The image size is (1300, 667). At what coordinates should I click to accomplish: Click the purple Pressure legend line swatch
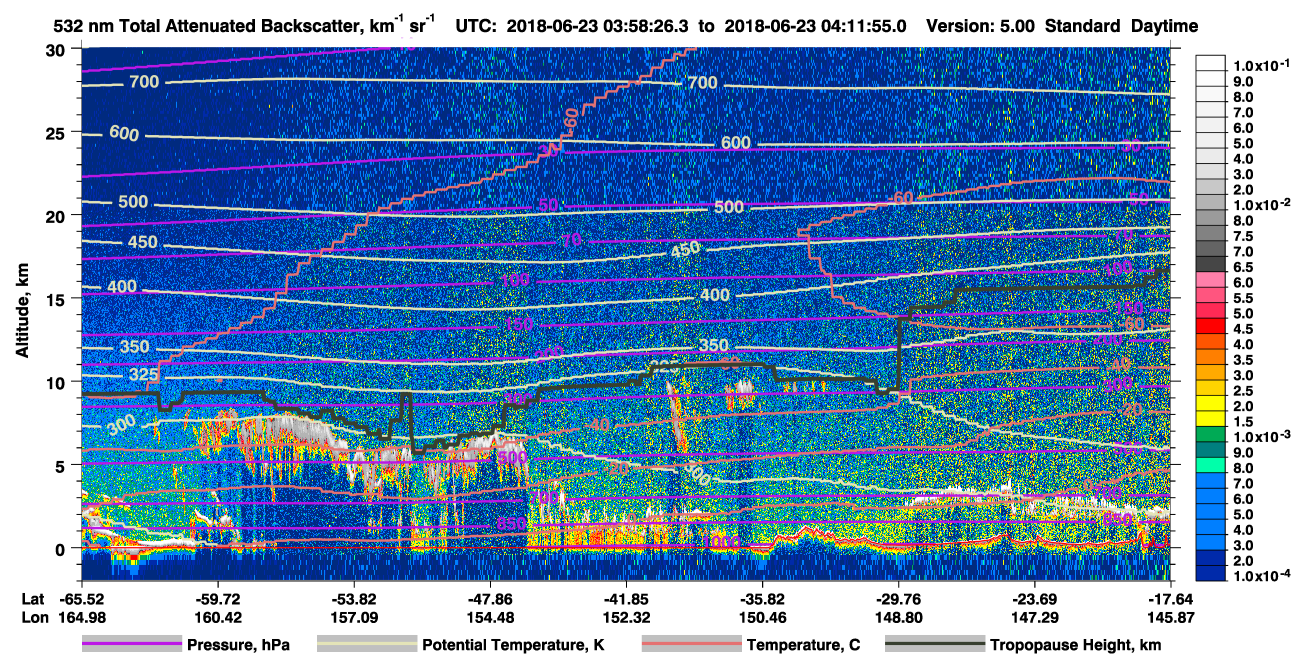[x=131, y=645]
